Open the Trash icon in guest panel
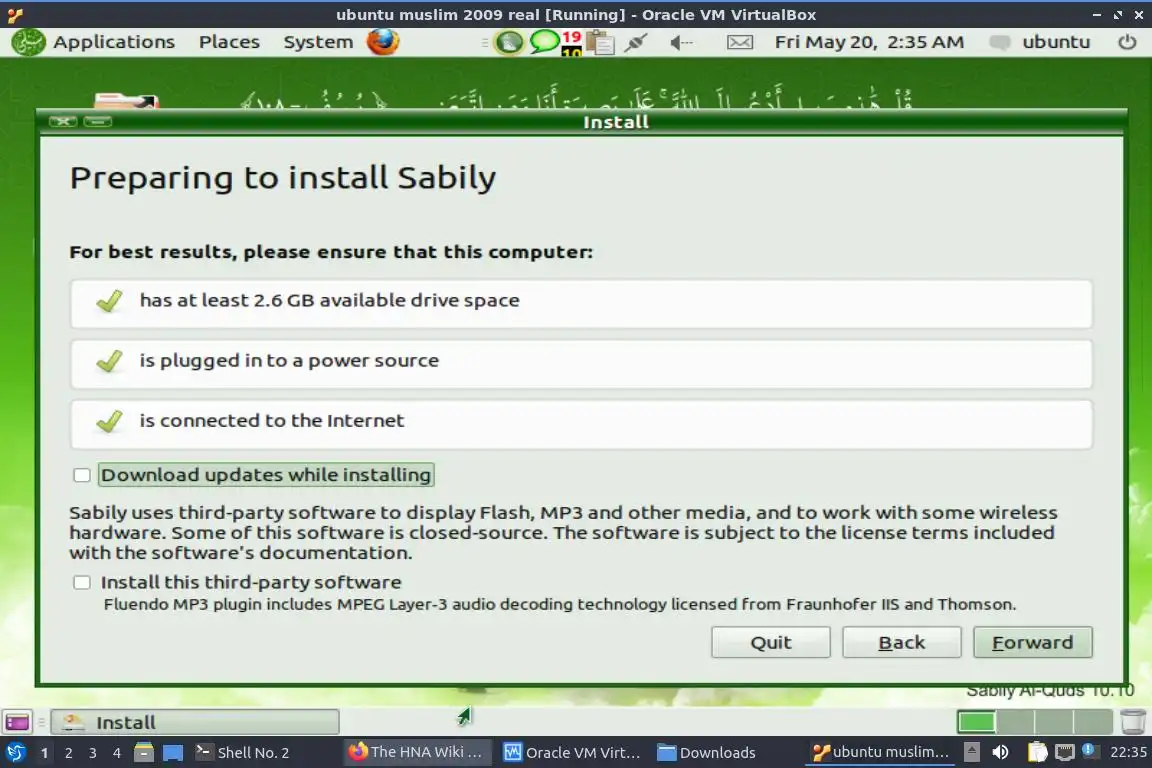 [1133, 722]
